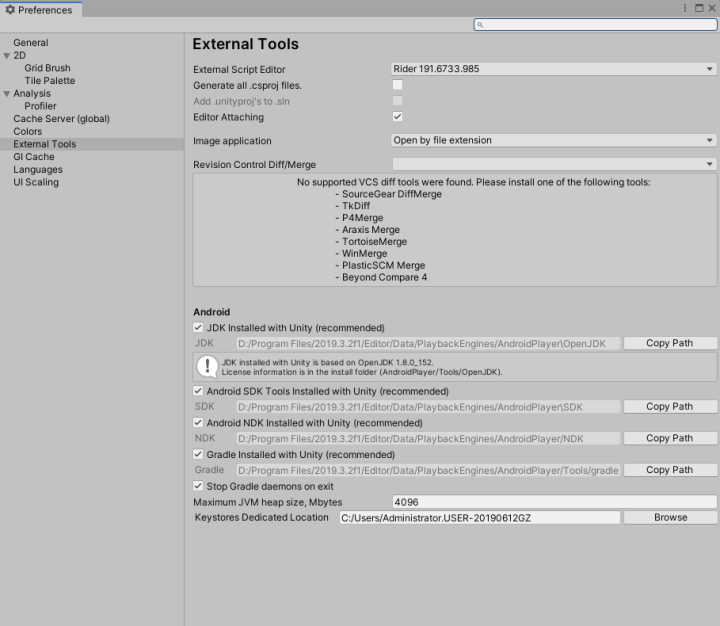The image size is (720, 626).
Task: Browse for Keystores Dedicated Location
Action: pyautogui.click(x=670, y=518)
